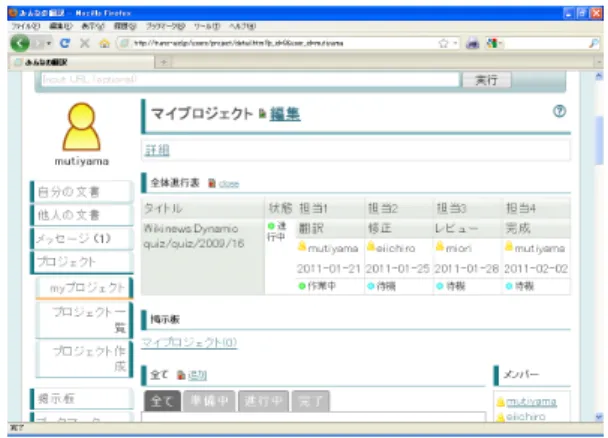Open the ツール menu
The height and width of the screenshot is (438, 608).
207,26
